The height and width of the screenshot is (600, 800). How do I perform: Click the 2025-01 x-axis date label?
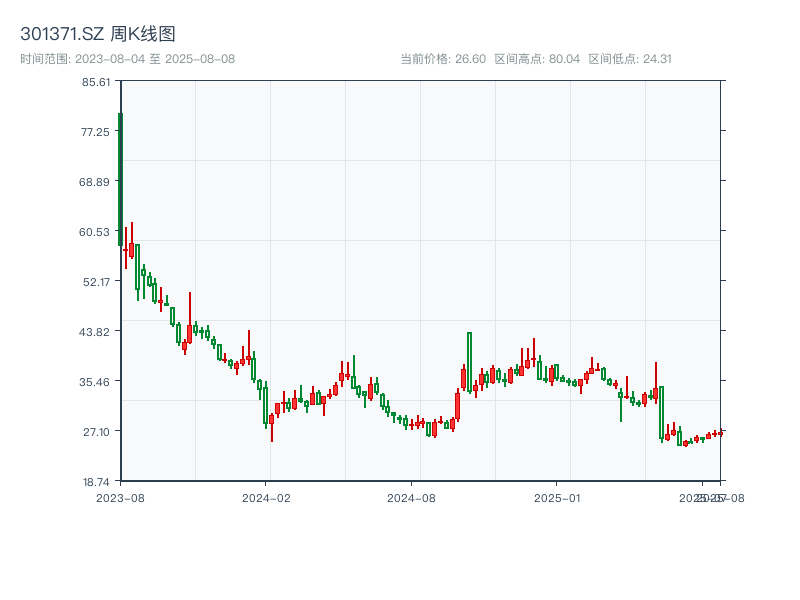coord(558,497)
